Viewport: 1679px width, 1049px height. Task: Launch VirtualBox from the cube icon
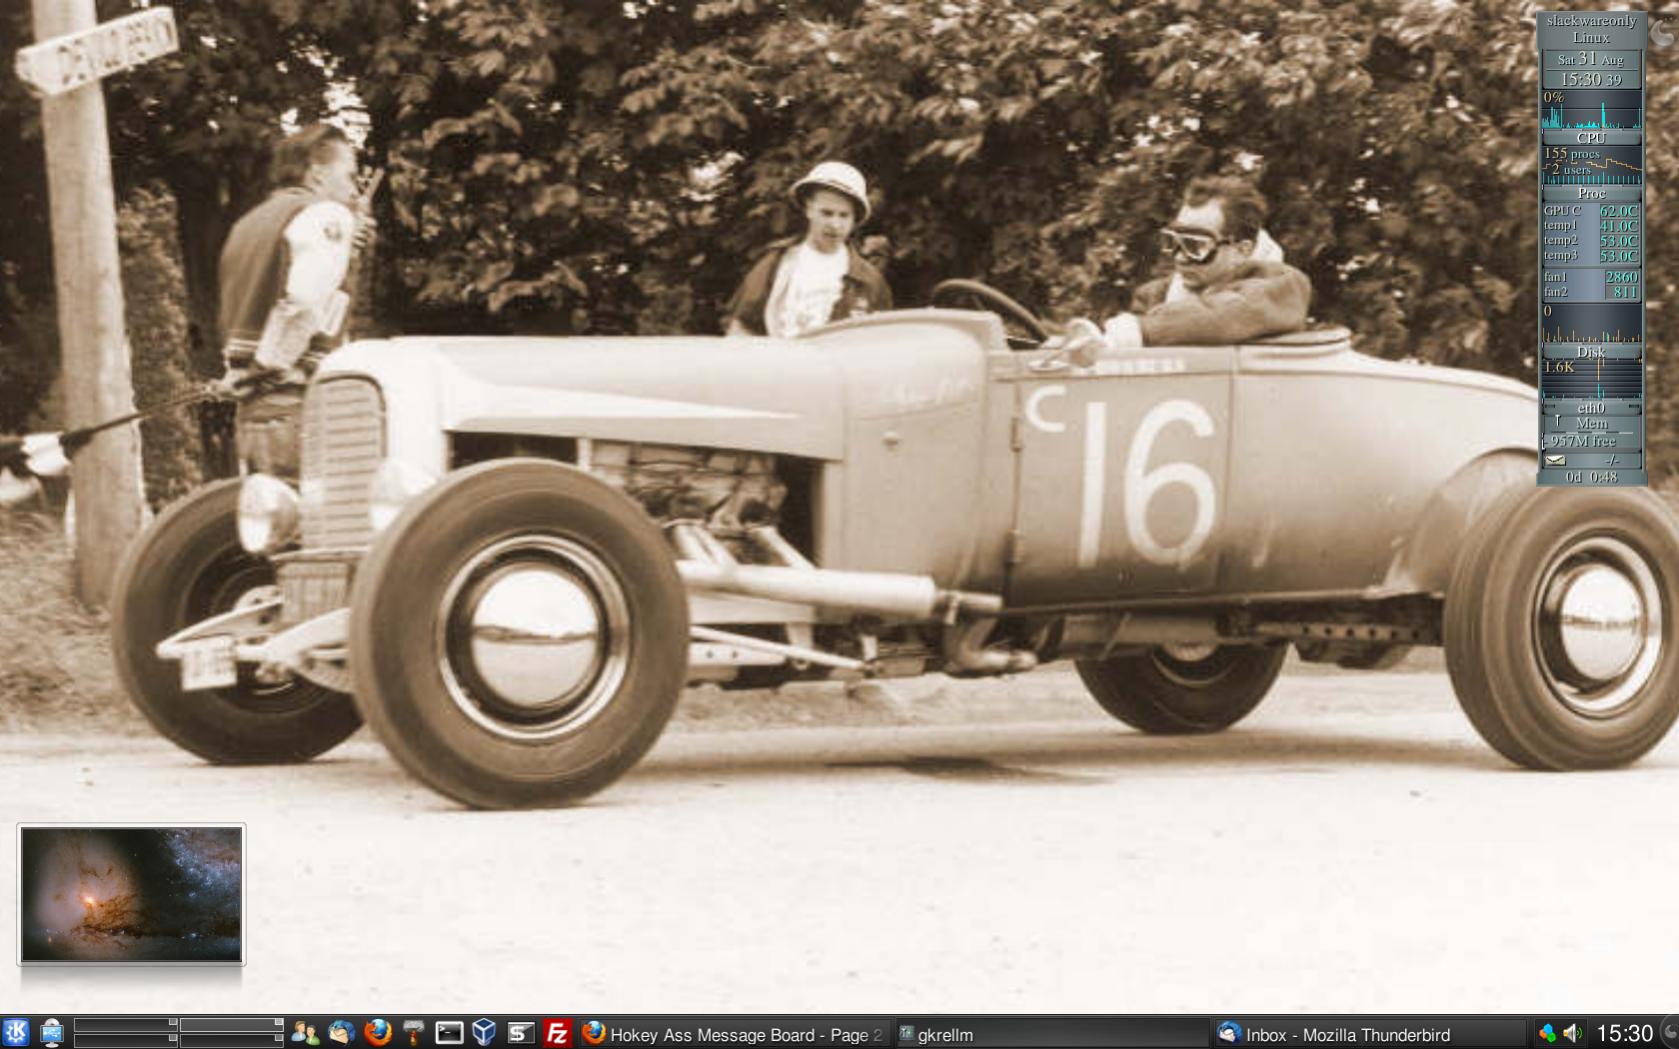click(x=484, y=1032)
